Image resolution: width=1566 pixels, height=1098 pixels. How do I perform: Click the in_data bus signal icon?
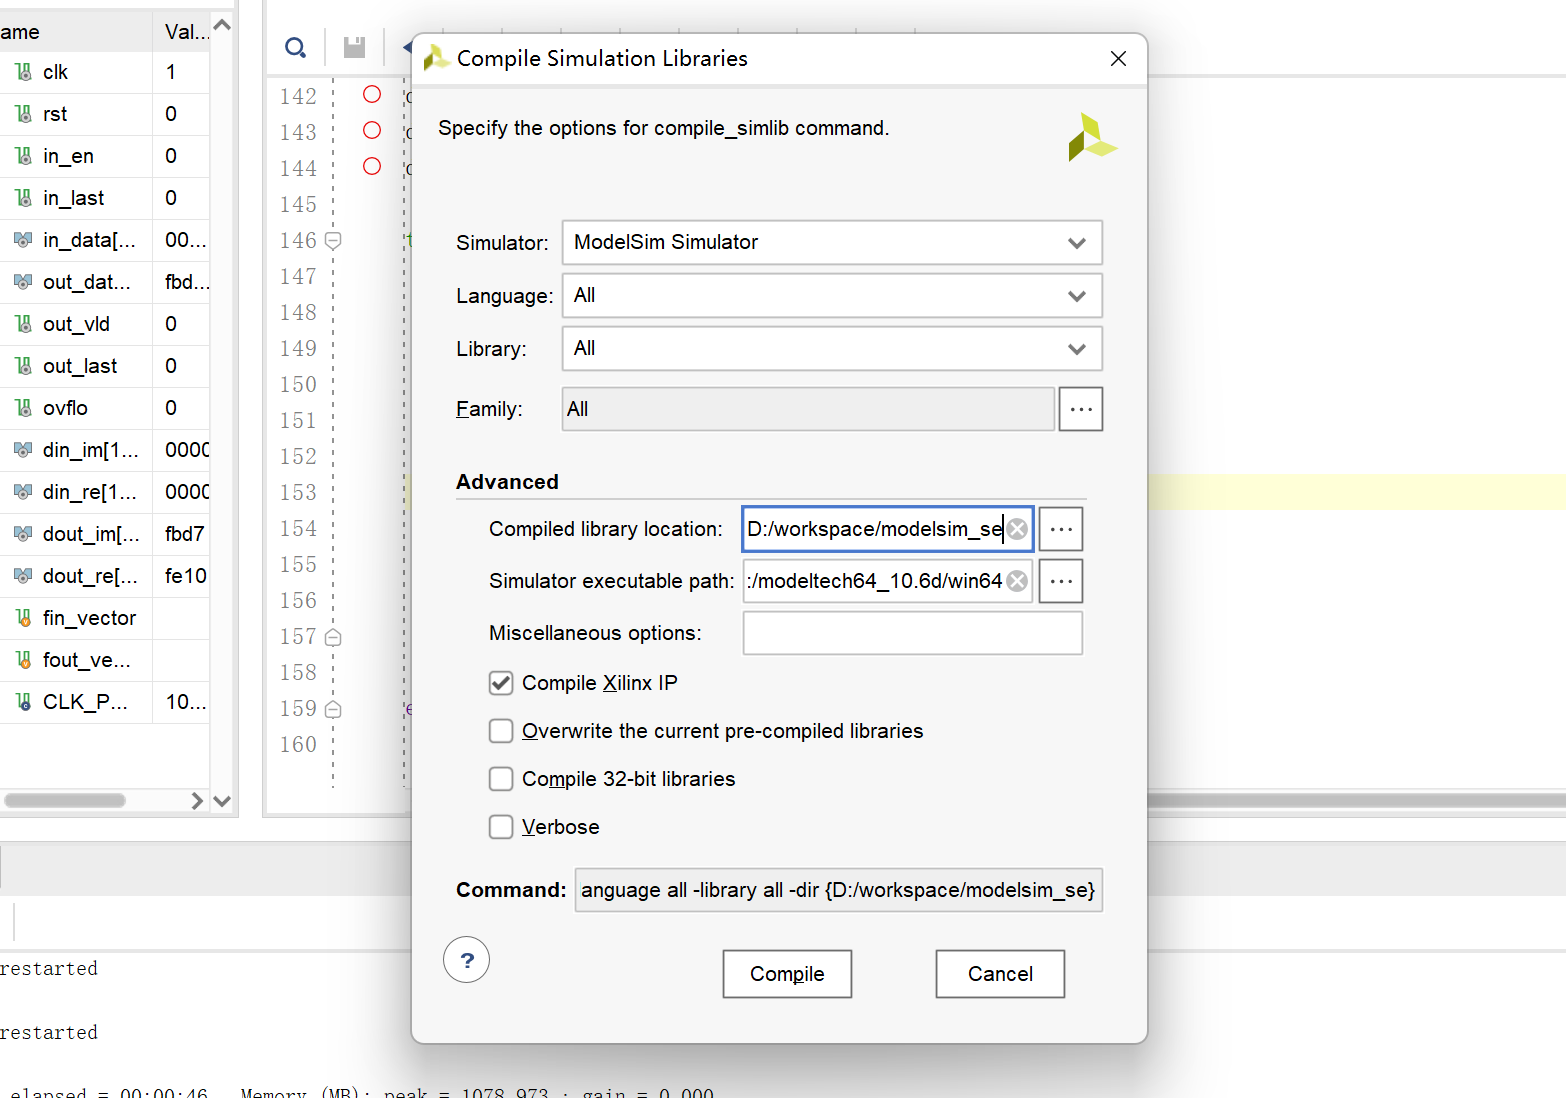[x=23, y=240]
